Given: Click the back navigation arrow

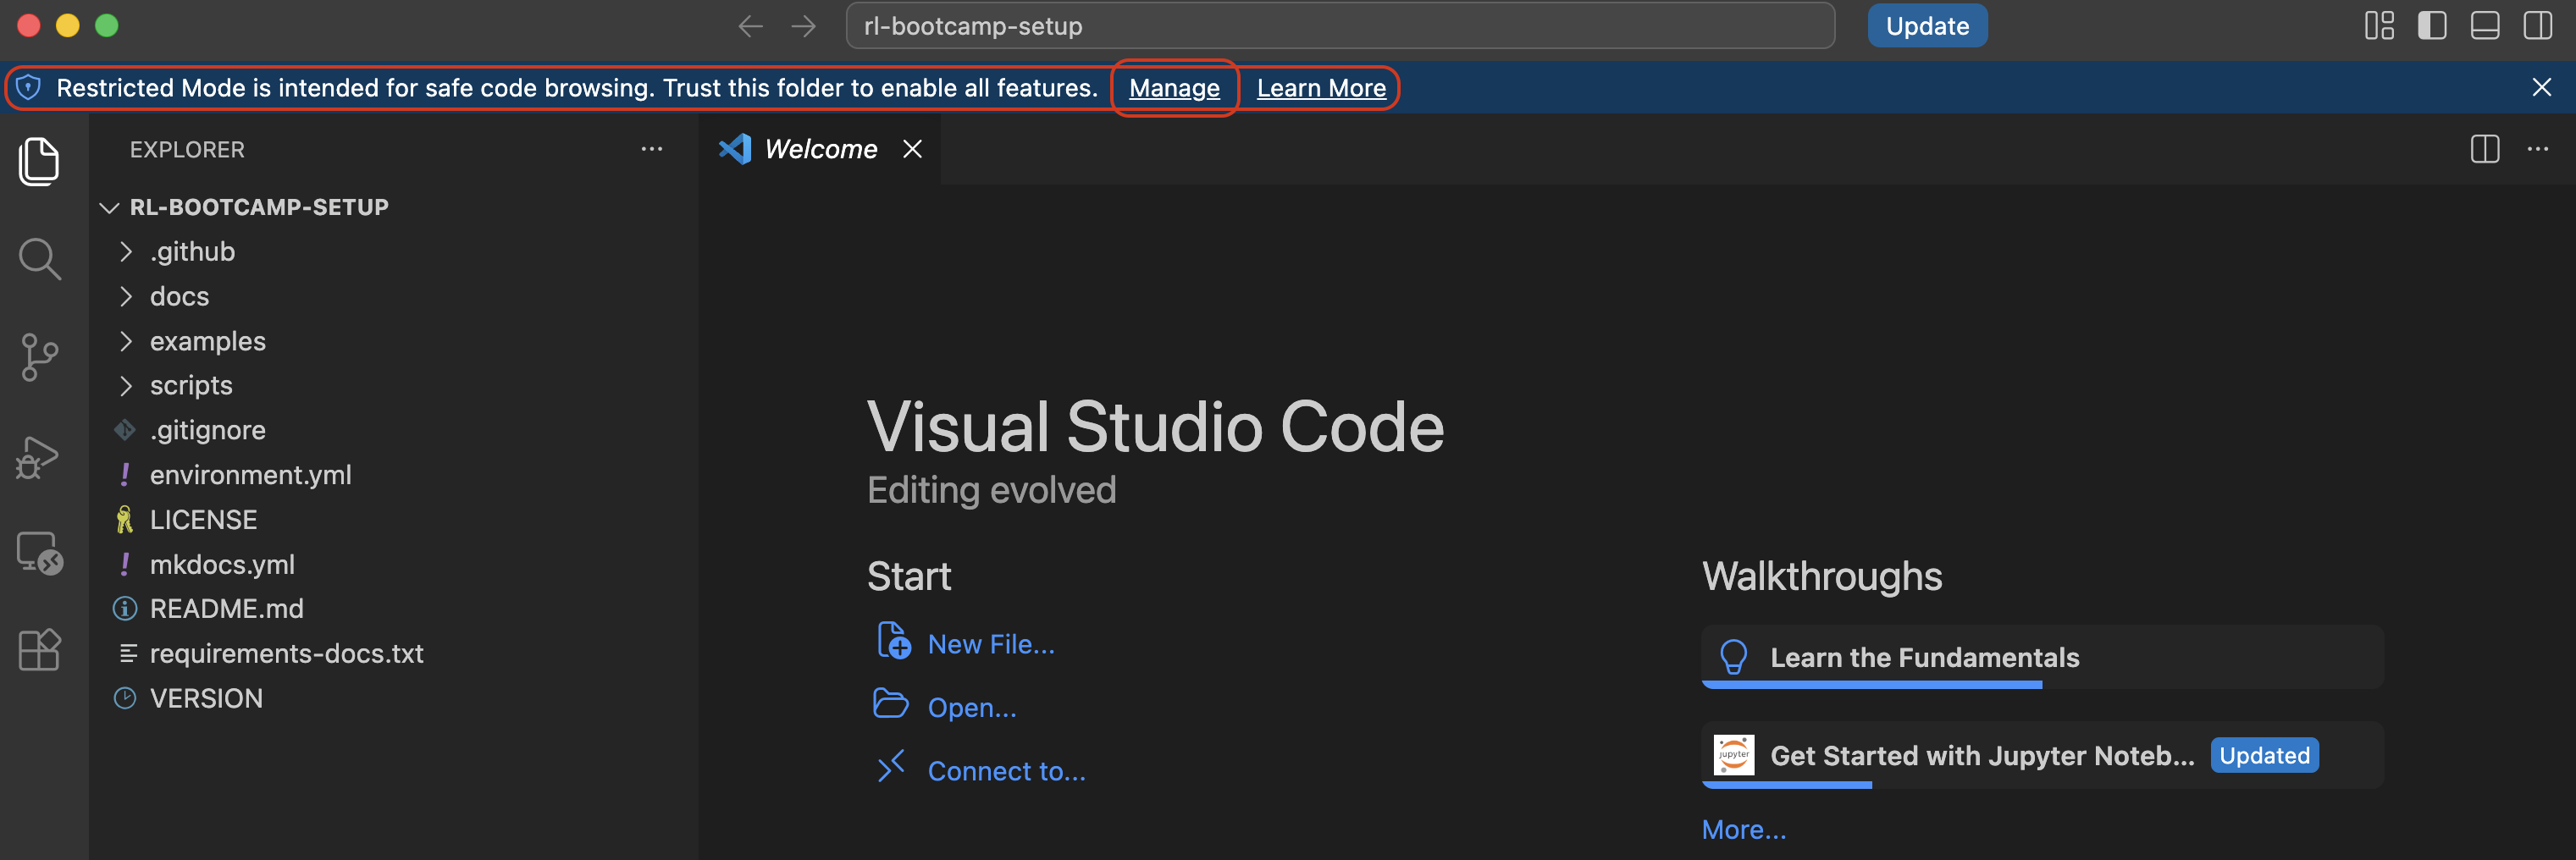Looking at the screenshot, I should pyautogui.click(x=750, y=26).
